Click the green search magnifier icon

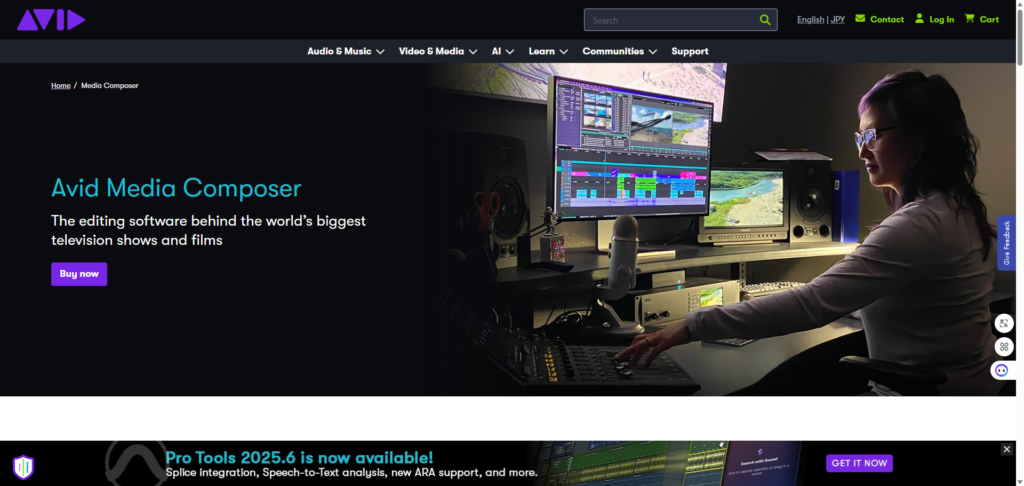pyautogui.click(x=765, y=20)
